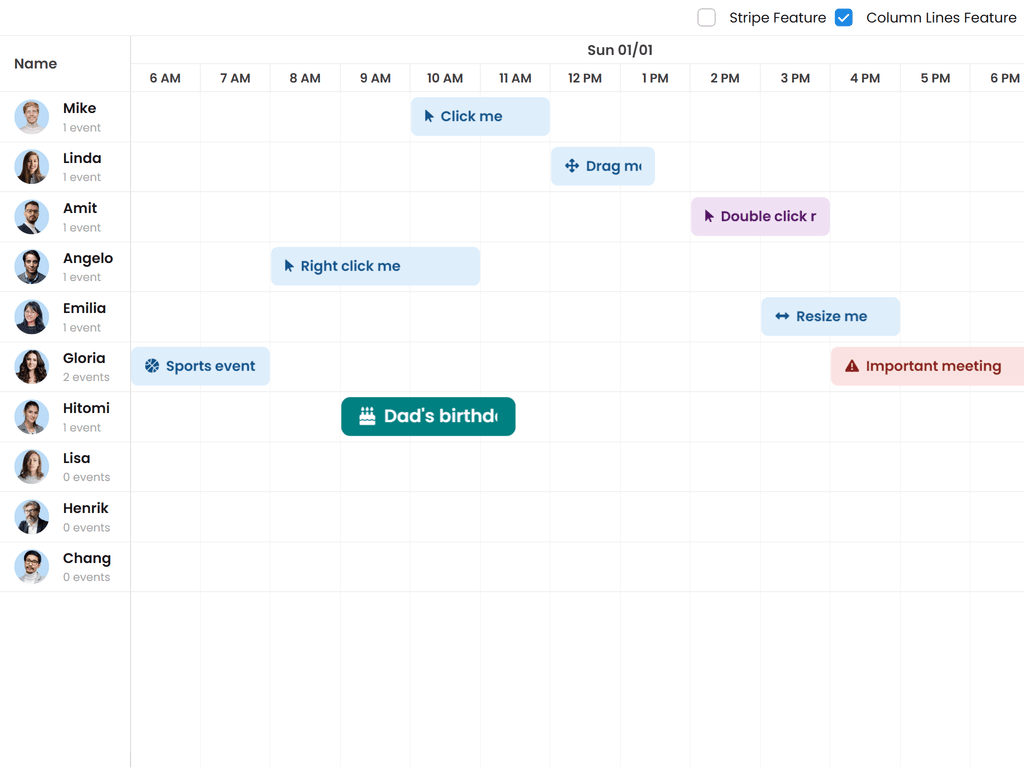Click the Name column header
The height and width of the screenshot is (768, 1024).
coord(36,64)
